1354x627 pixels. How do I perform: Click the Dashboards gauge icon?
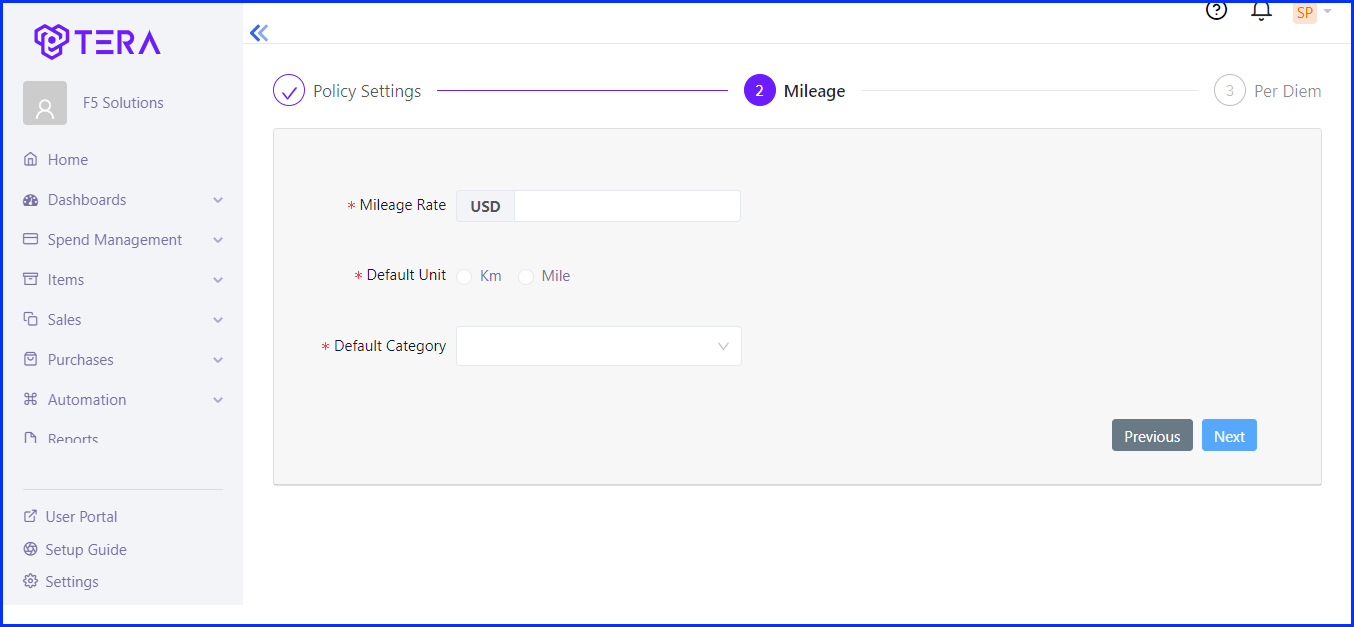[30, 199]
